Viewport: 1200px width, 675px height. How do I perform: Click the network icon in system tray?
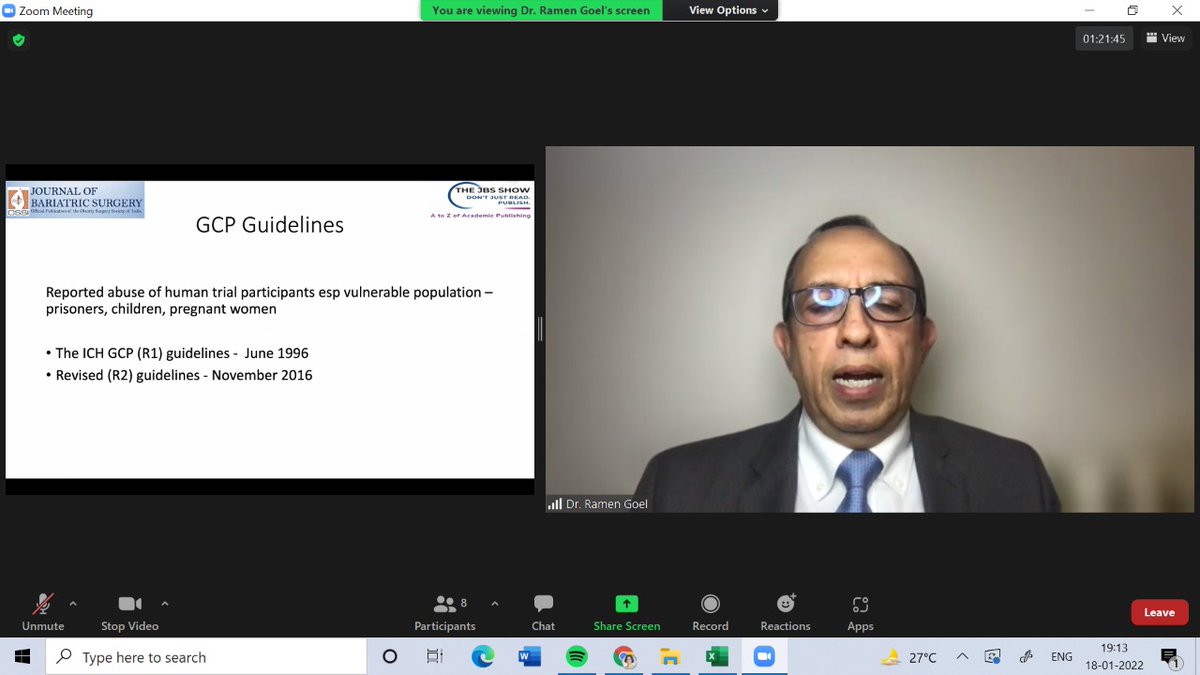click(x=992, y=657)
